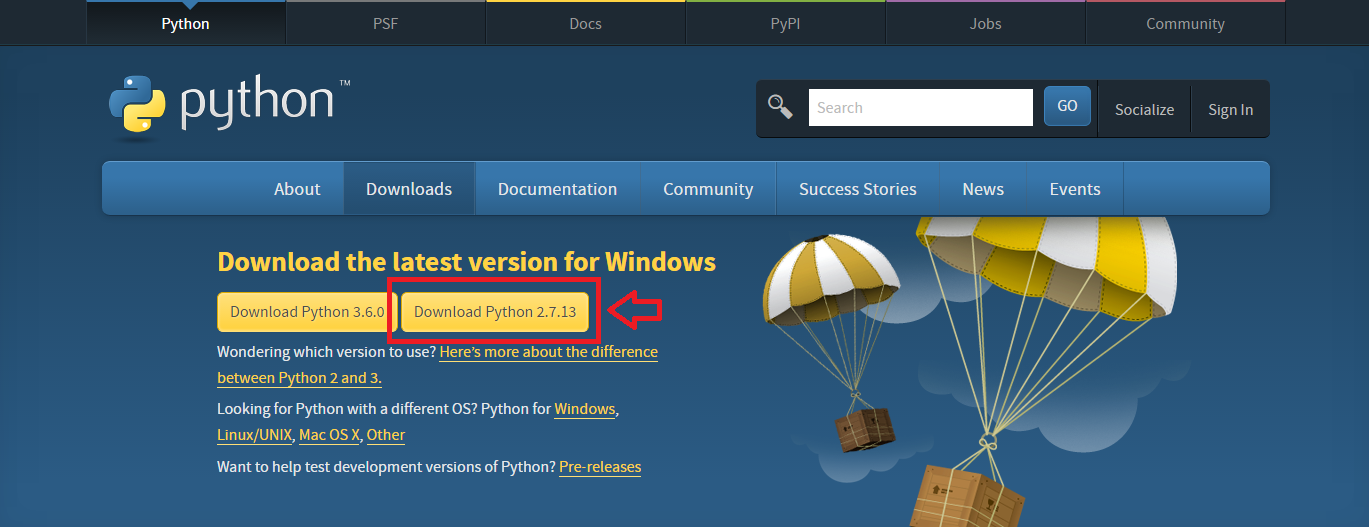Open the Success Stories menu item
This screenshot has height=527, width=1369.
click(x=858, y=189)
